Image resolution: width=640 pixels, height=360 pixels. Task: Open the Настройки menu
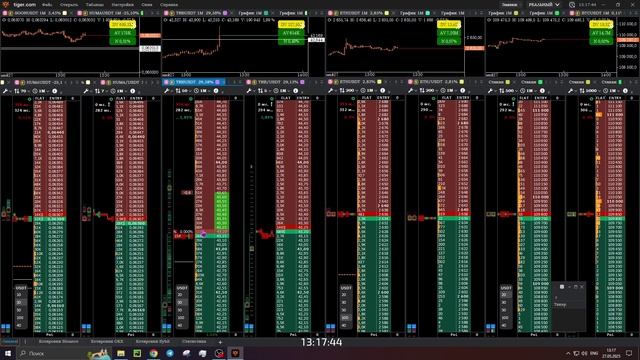click(x=122, y=5)
